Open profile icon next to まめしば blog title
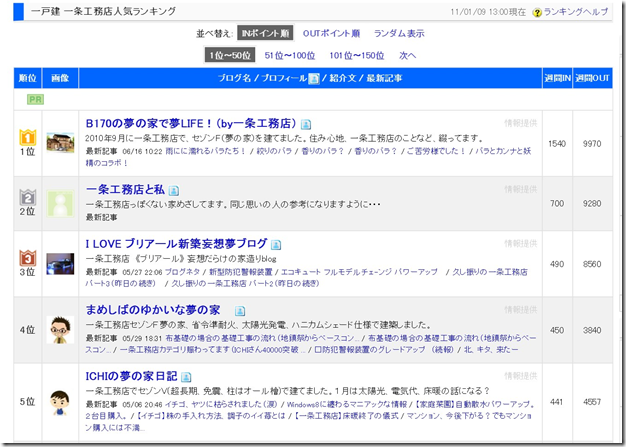 (x=240, y=311)
